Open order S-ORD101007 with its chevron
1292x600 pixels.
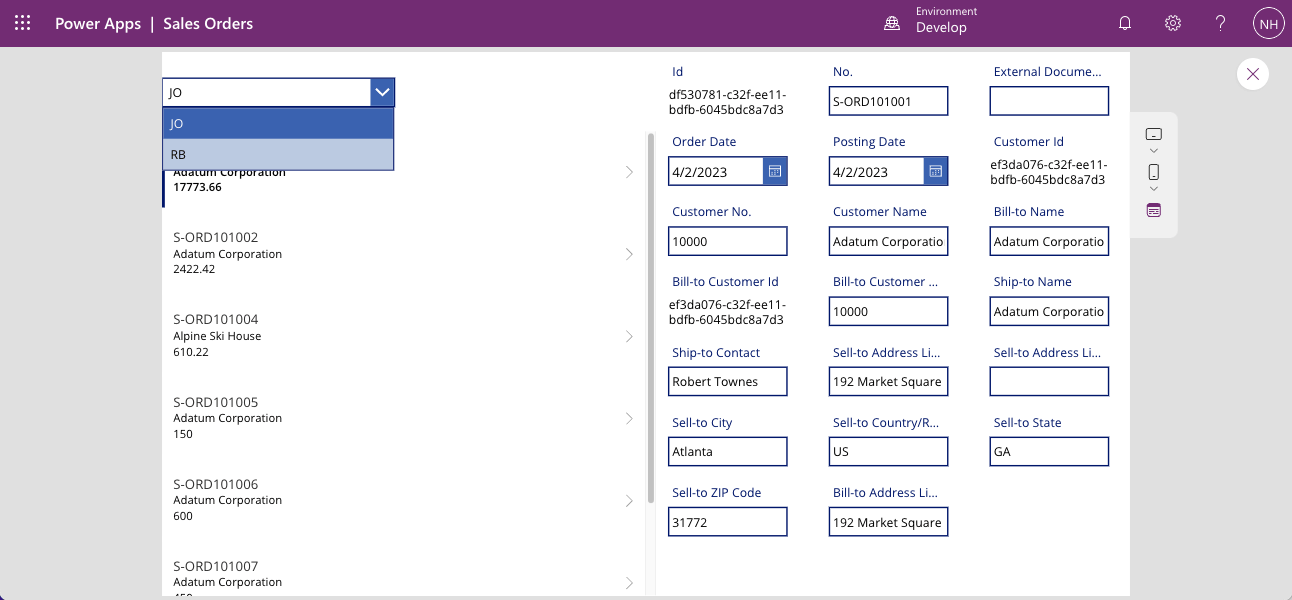(x=629, y=582)
